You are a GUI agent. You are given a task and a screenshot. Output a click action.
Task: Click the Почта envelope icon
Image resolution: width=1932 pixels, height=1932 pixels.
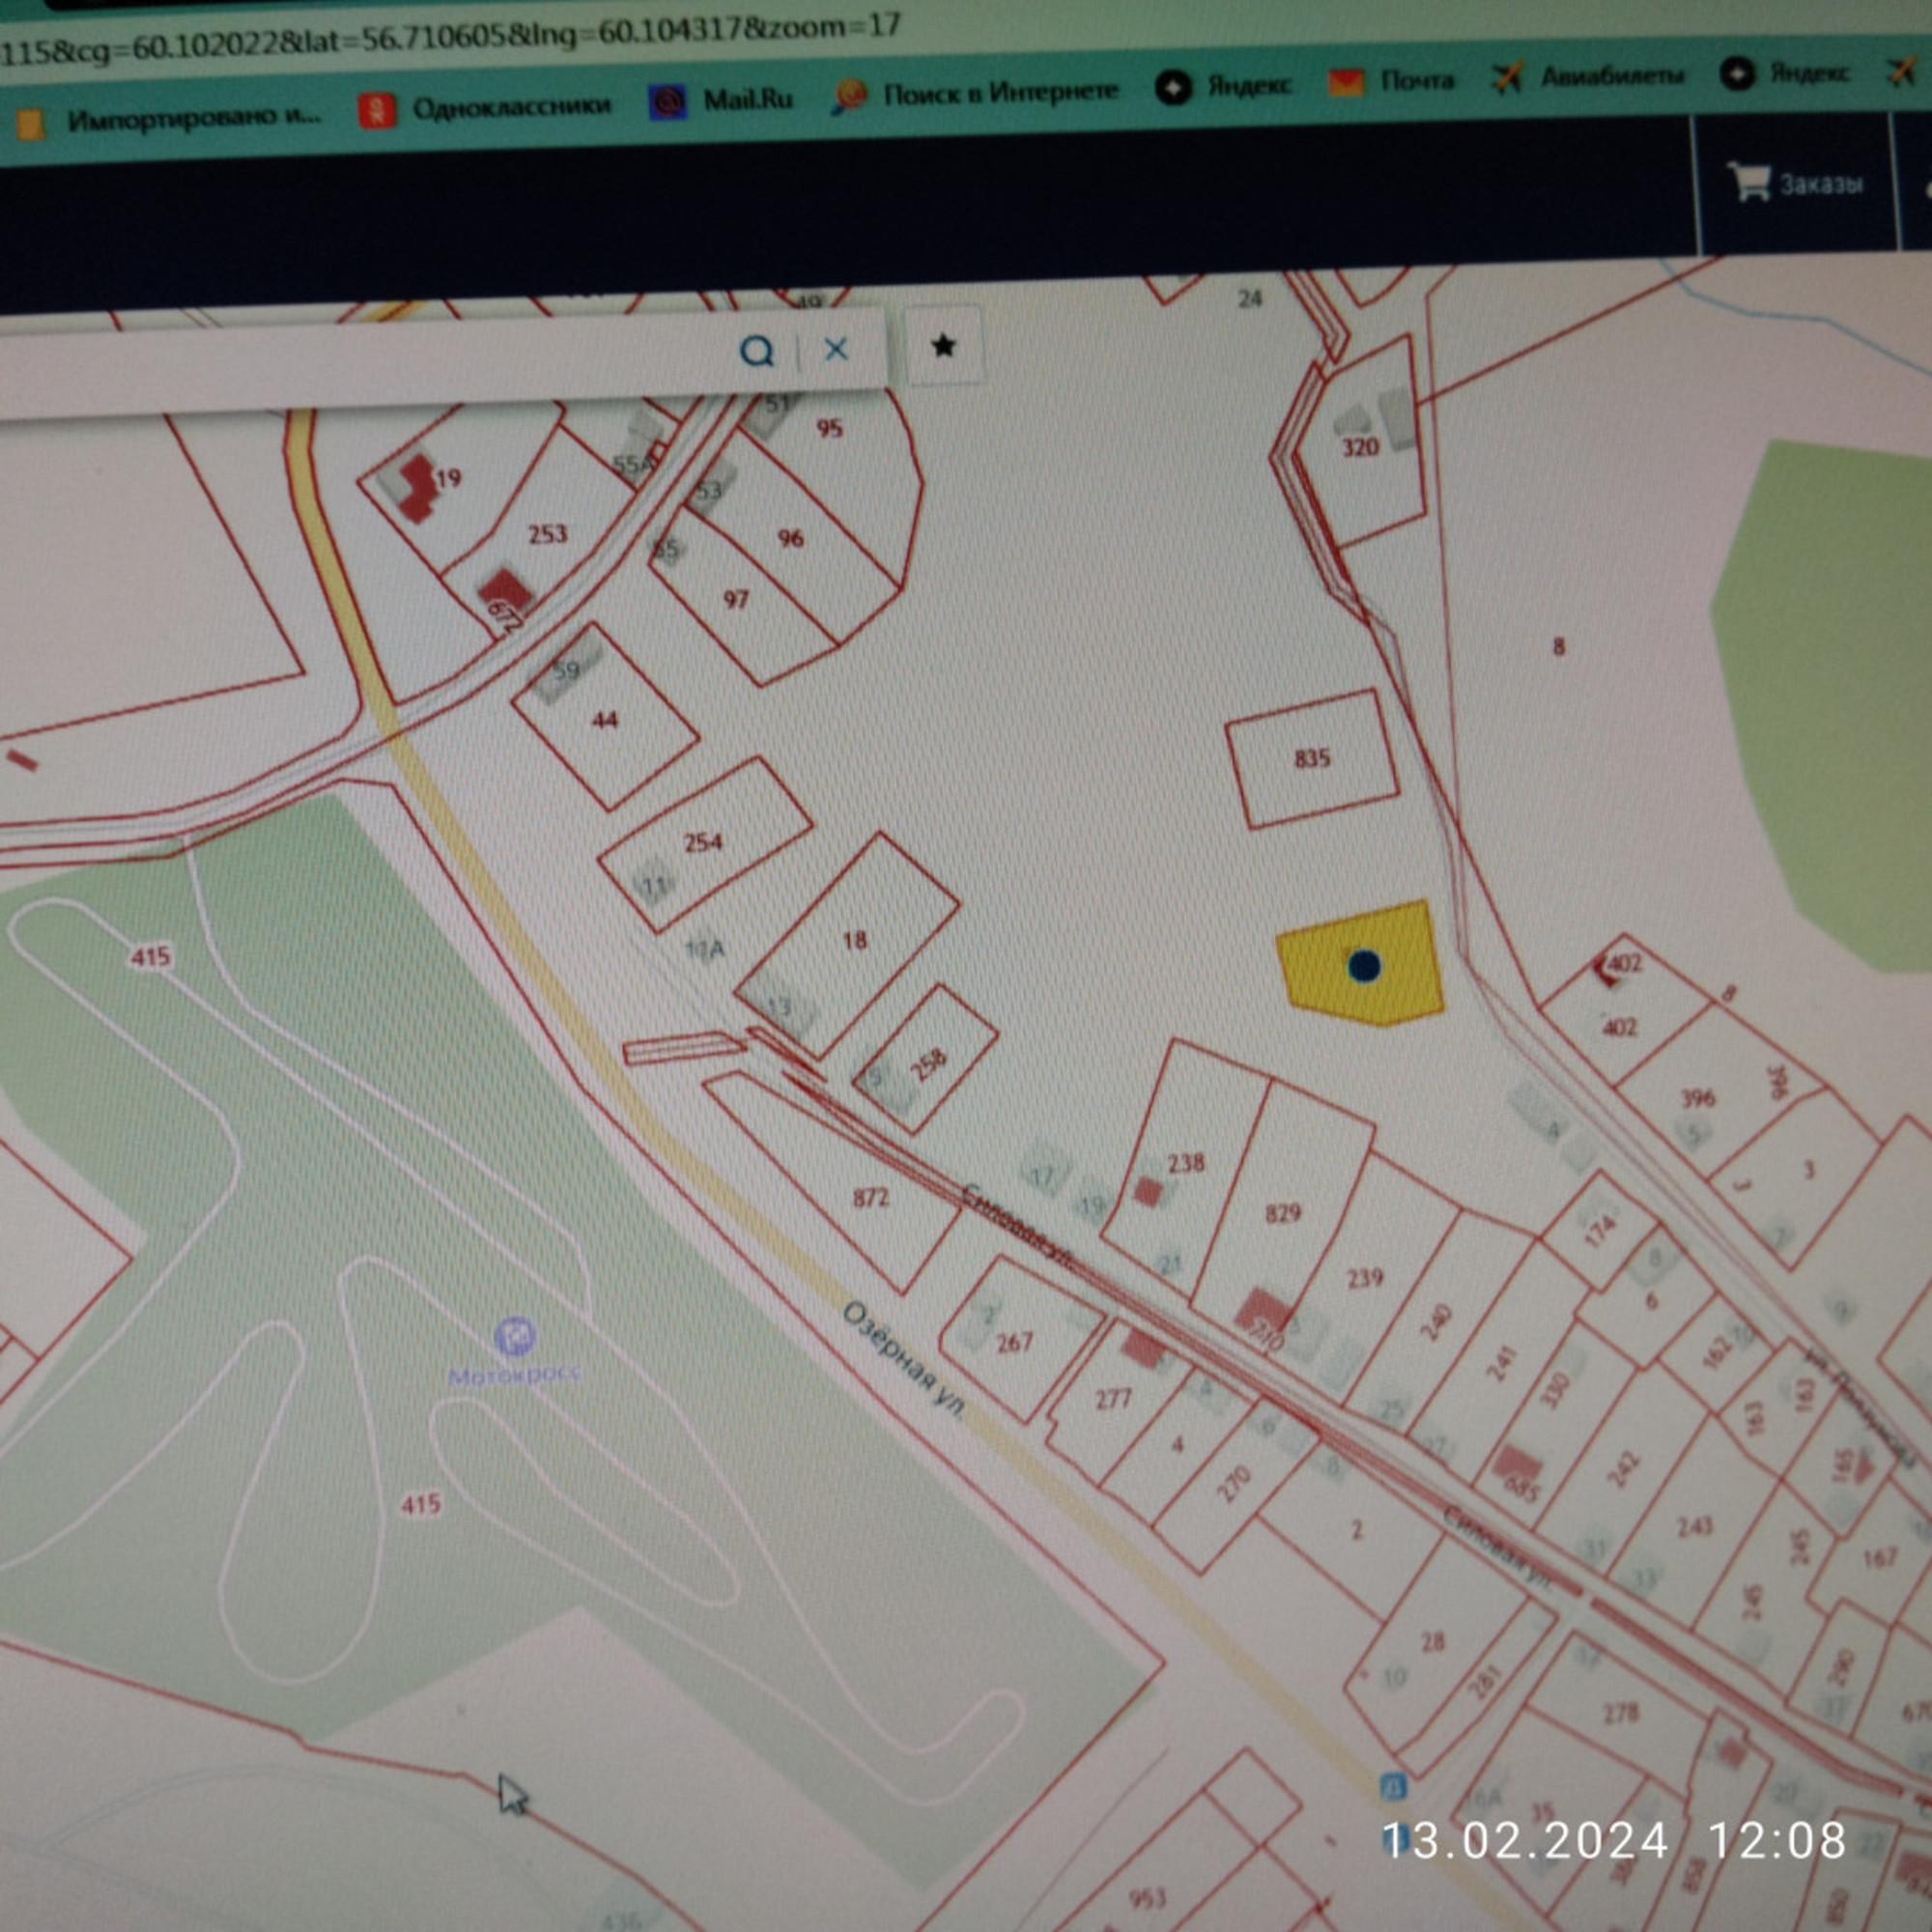pyautogui.click(x=1346, y=83)
